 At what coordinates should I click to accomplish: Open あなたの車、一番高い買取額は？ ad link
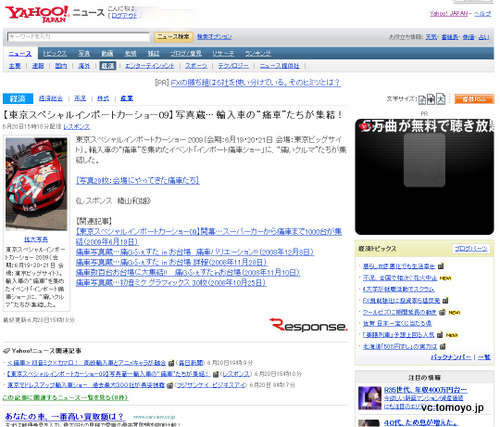pyautogui.click(x=64, y=416)
